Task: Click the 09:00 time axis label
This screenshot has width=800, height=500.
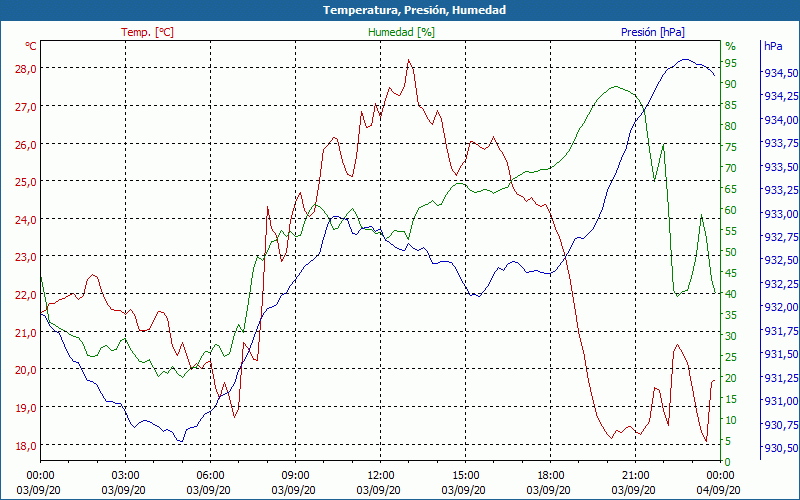Action: pos(295,476)
